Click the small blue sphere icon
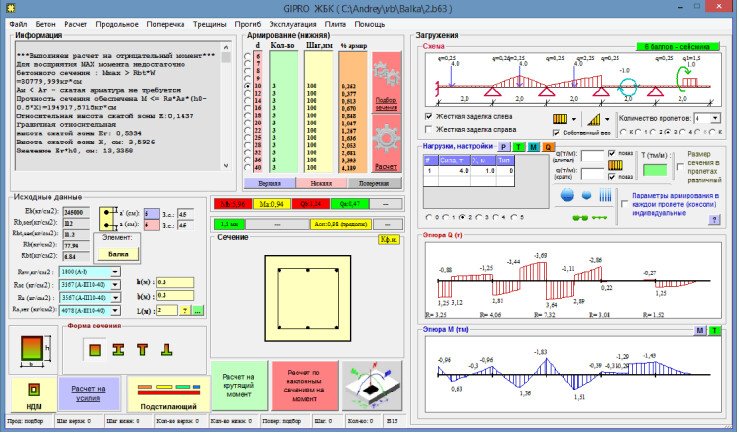Screen dimensions: 739x433 pyautogui.click(x=587, y=195)
